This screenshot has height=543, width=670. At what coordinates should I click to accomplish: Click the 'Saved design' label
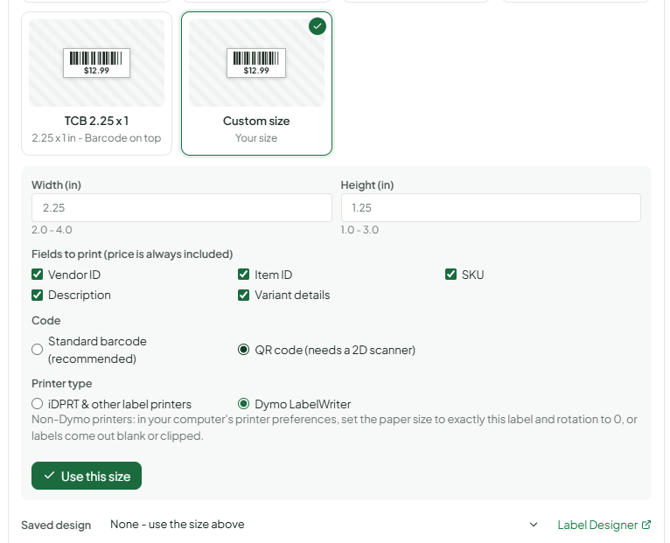pyautogui.click(x=56, y=525)
